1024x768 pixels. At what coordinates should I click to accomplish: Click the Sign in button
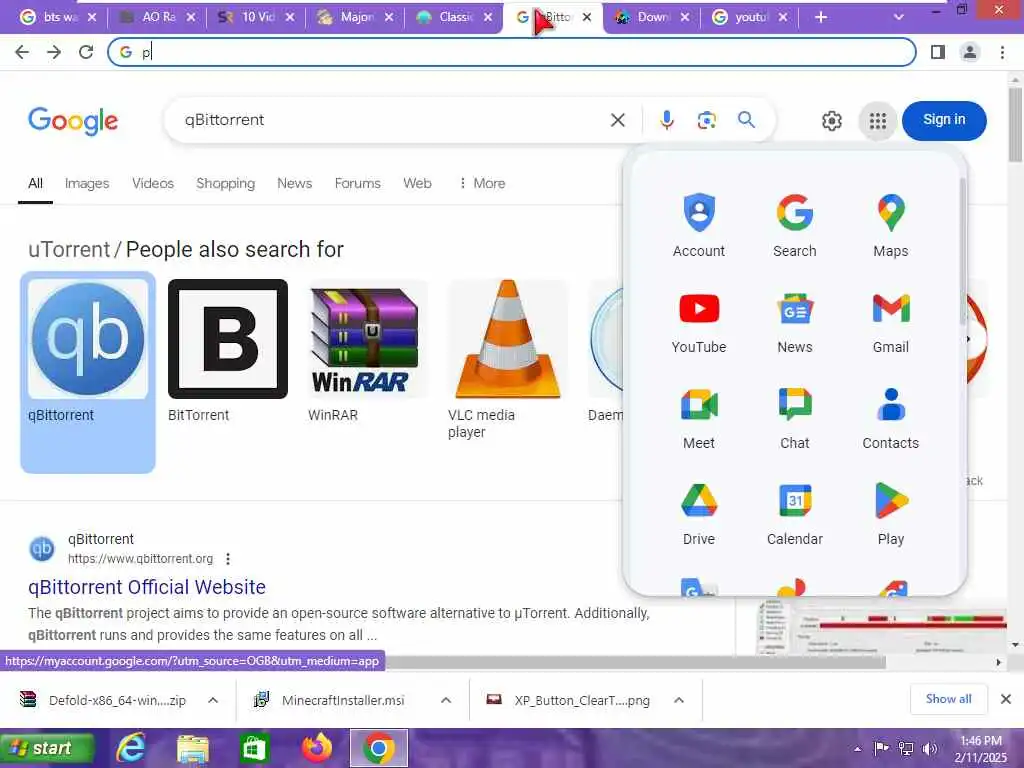tap(944, 120)
